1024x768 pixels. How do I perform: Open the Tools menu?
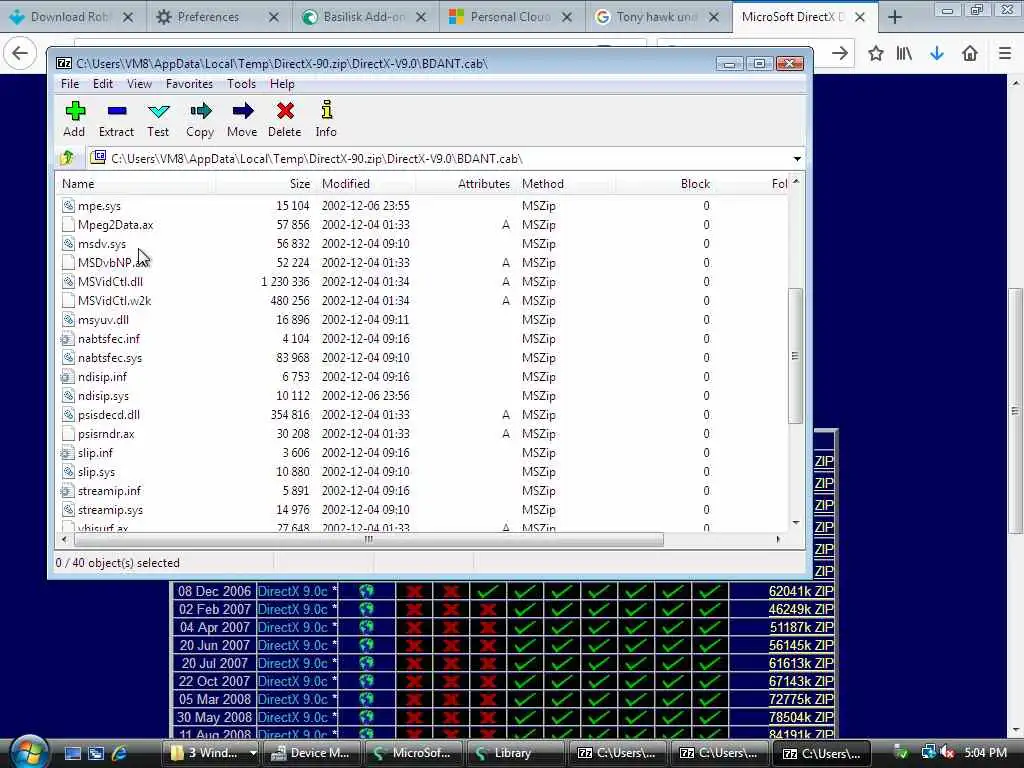click(241, 84)
